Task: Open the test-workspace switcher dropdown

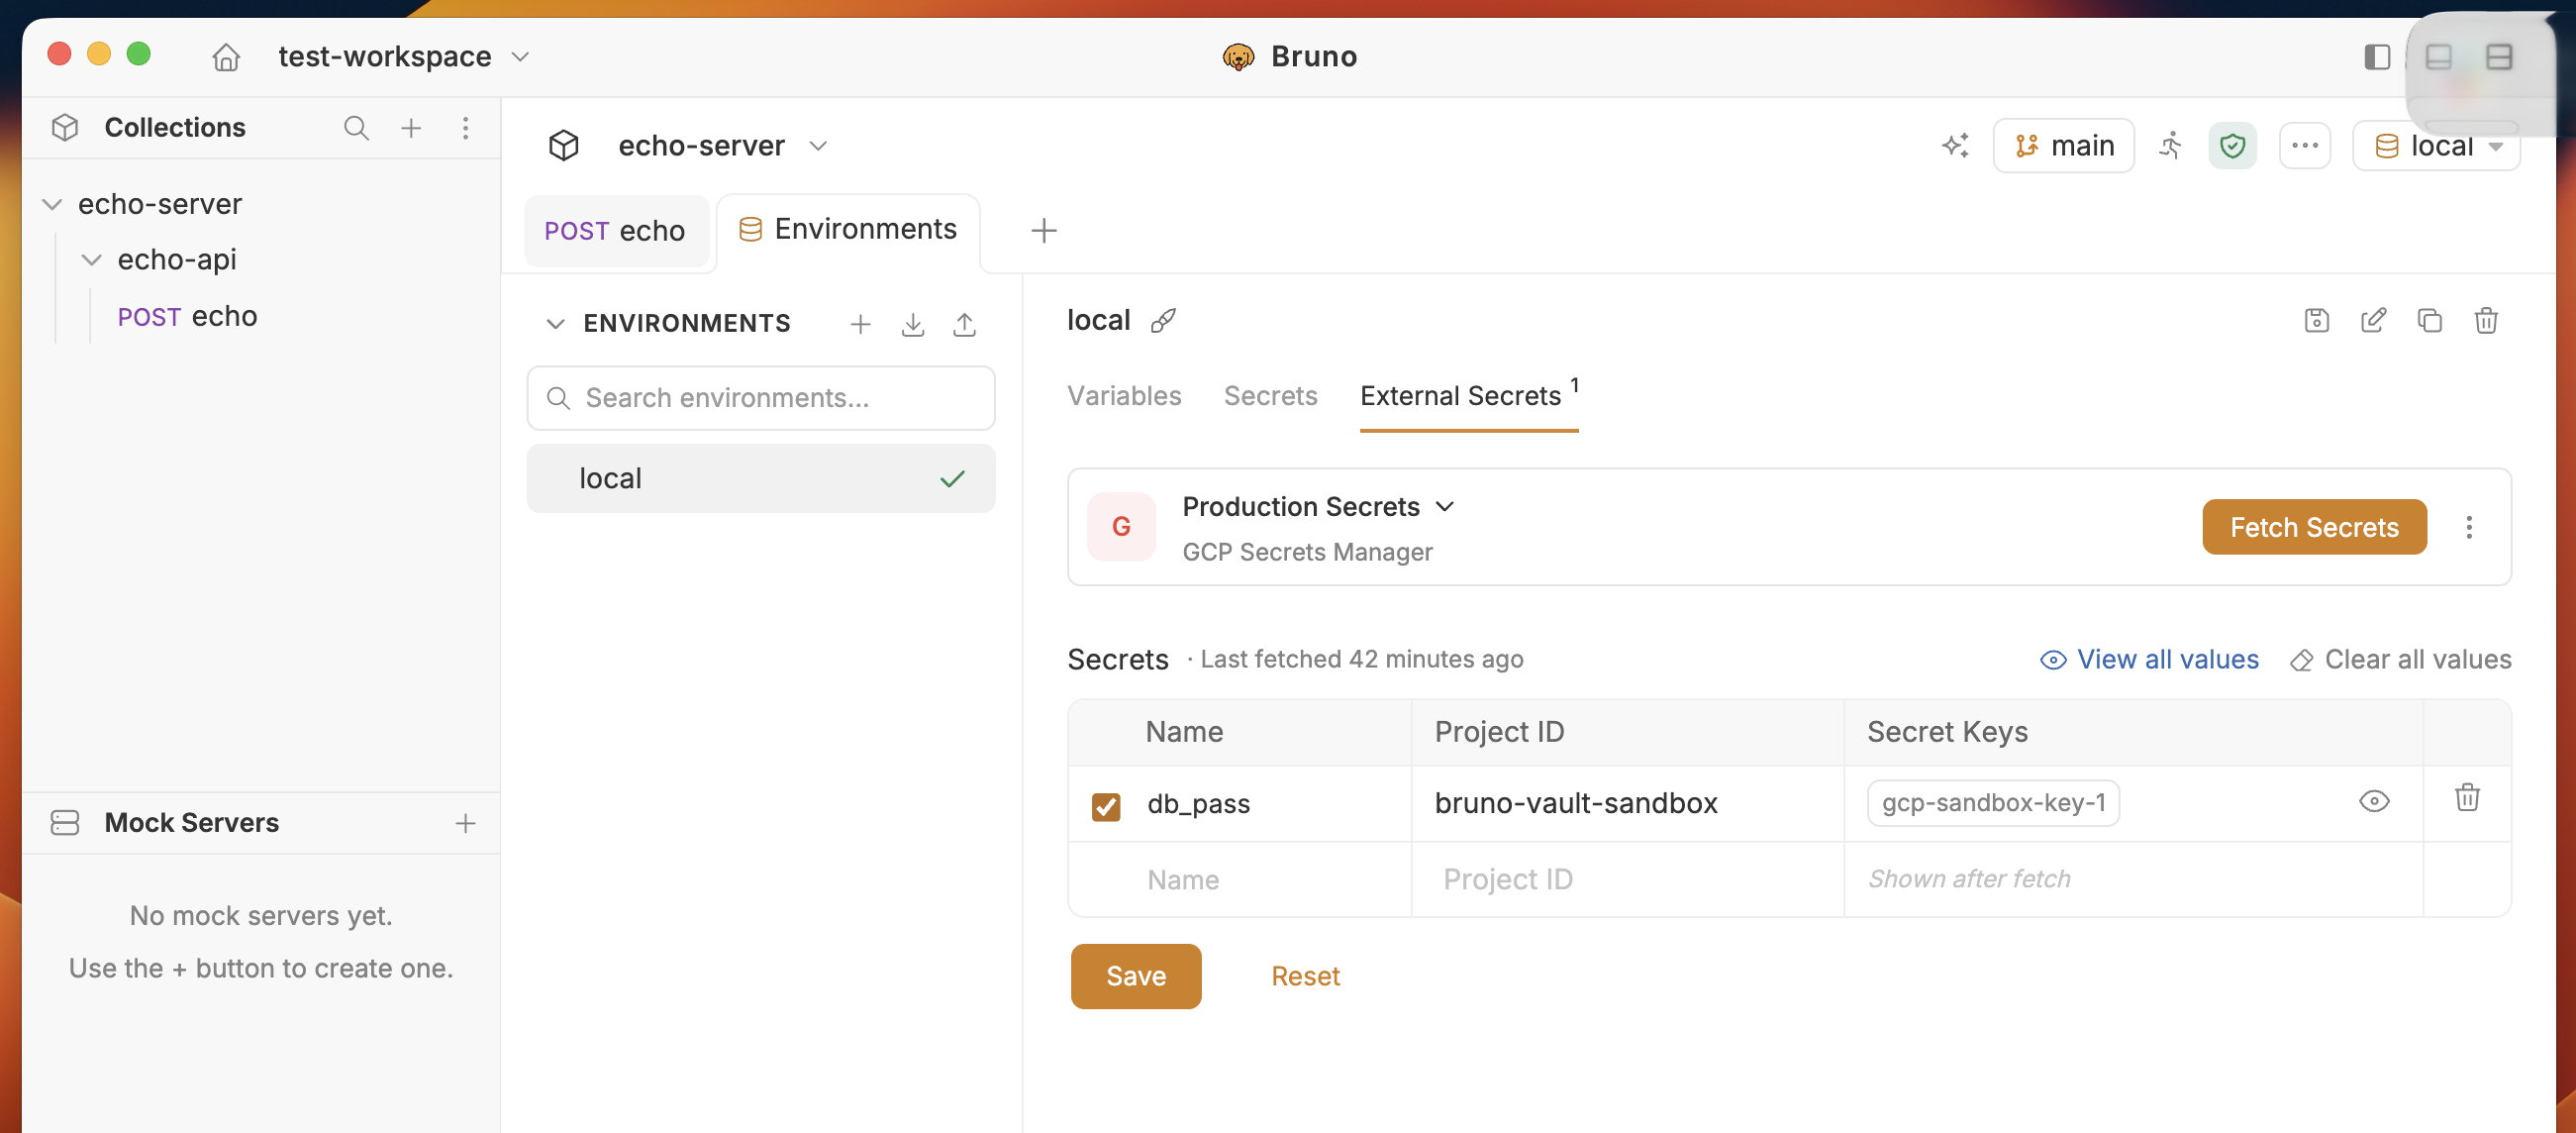Action: click(403, 57)
